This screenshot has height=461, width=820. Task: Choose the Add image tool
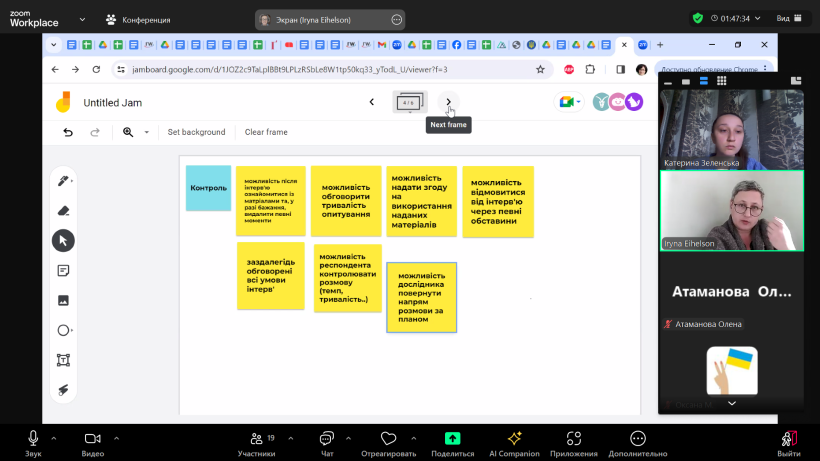click(x=63, y=301)
